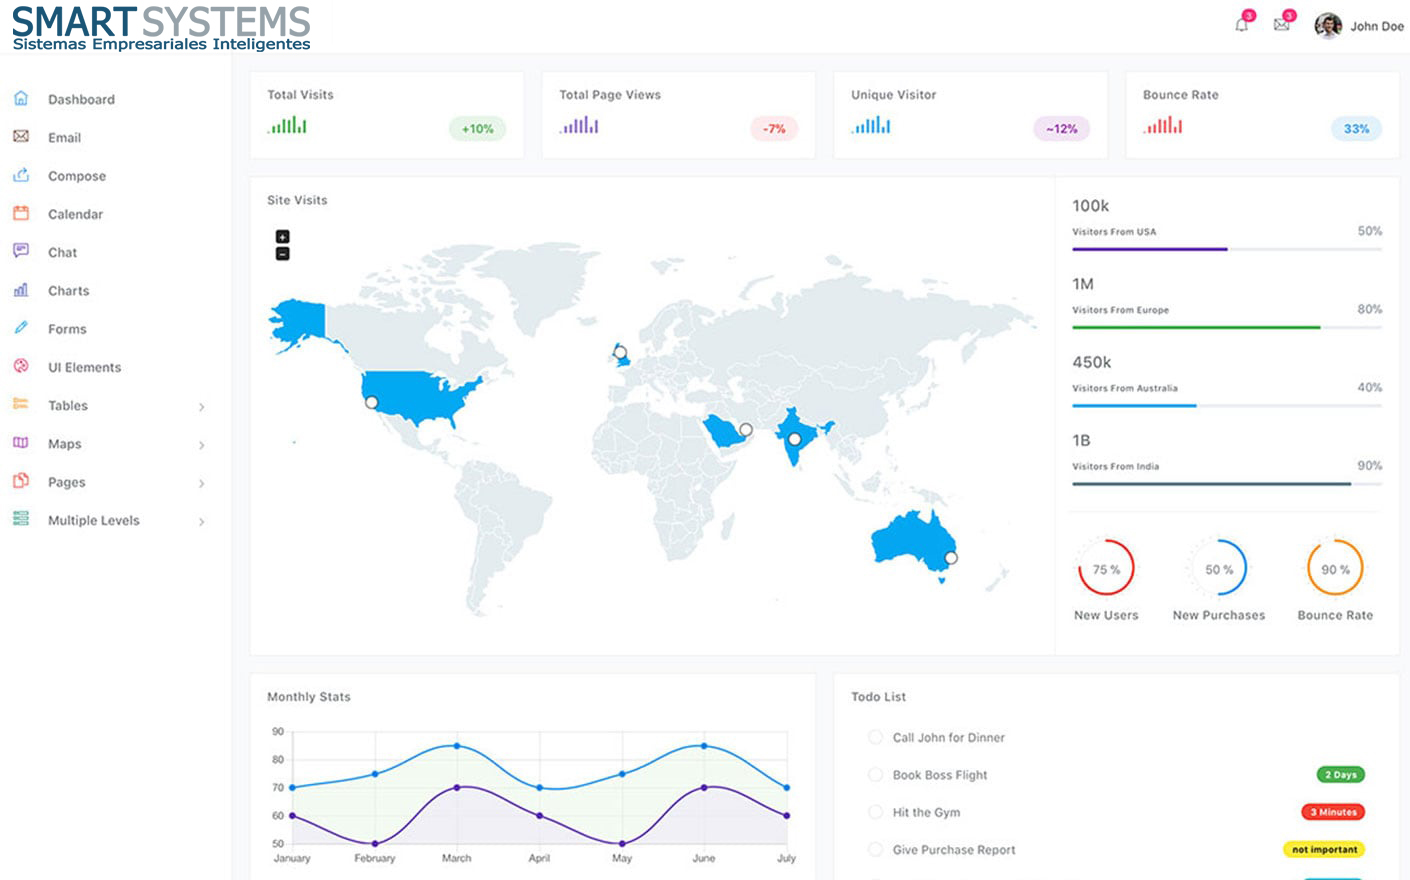Click the ~12% Unique Visitor badge

pos(1062,128)
